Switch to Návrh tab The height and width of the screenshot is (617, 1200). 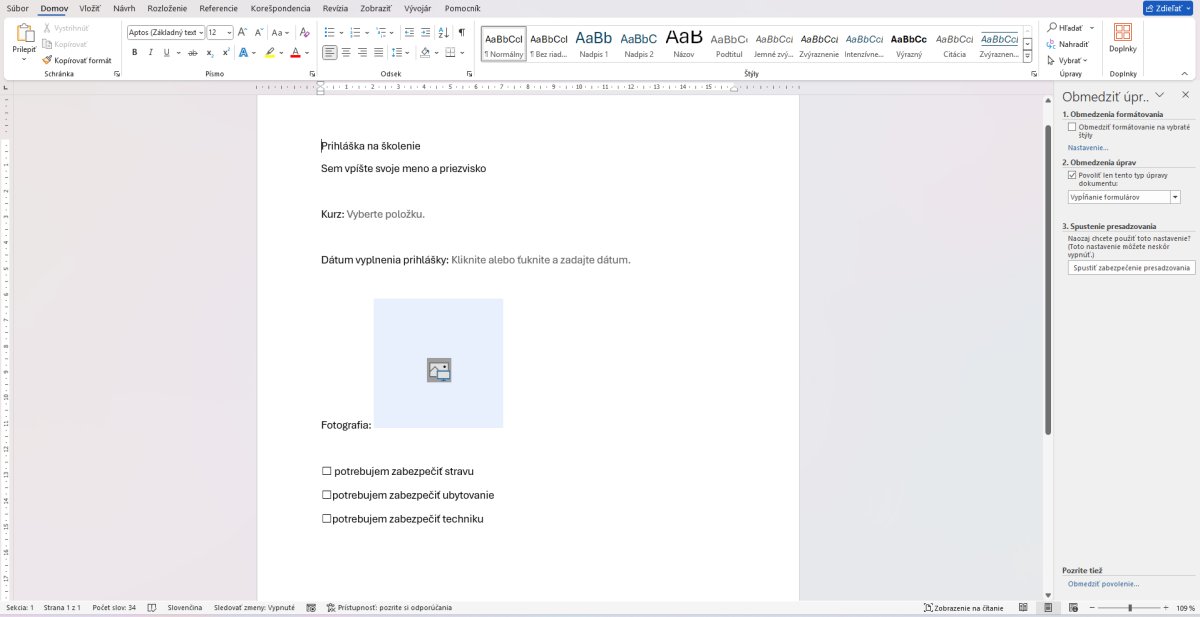click(124, 8)
